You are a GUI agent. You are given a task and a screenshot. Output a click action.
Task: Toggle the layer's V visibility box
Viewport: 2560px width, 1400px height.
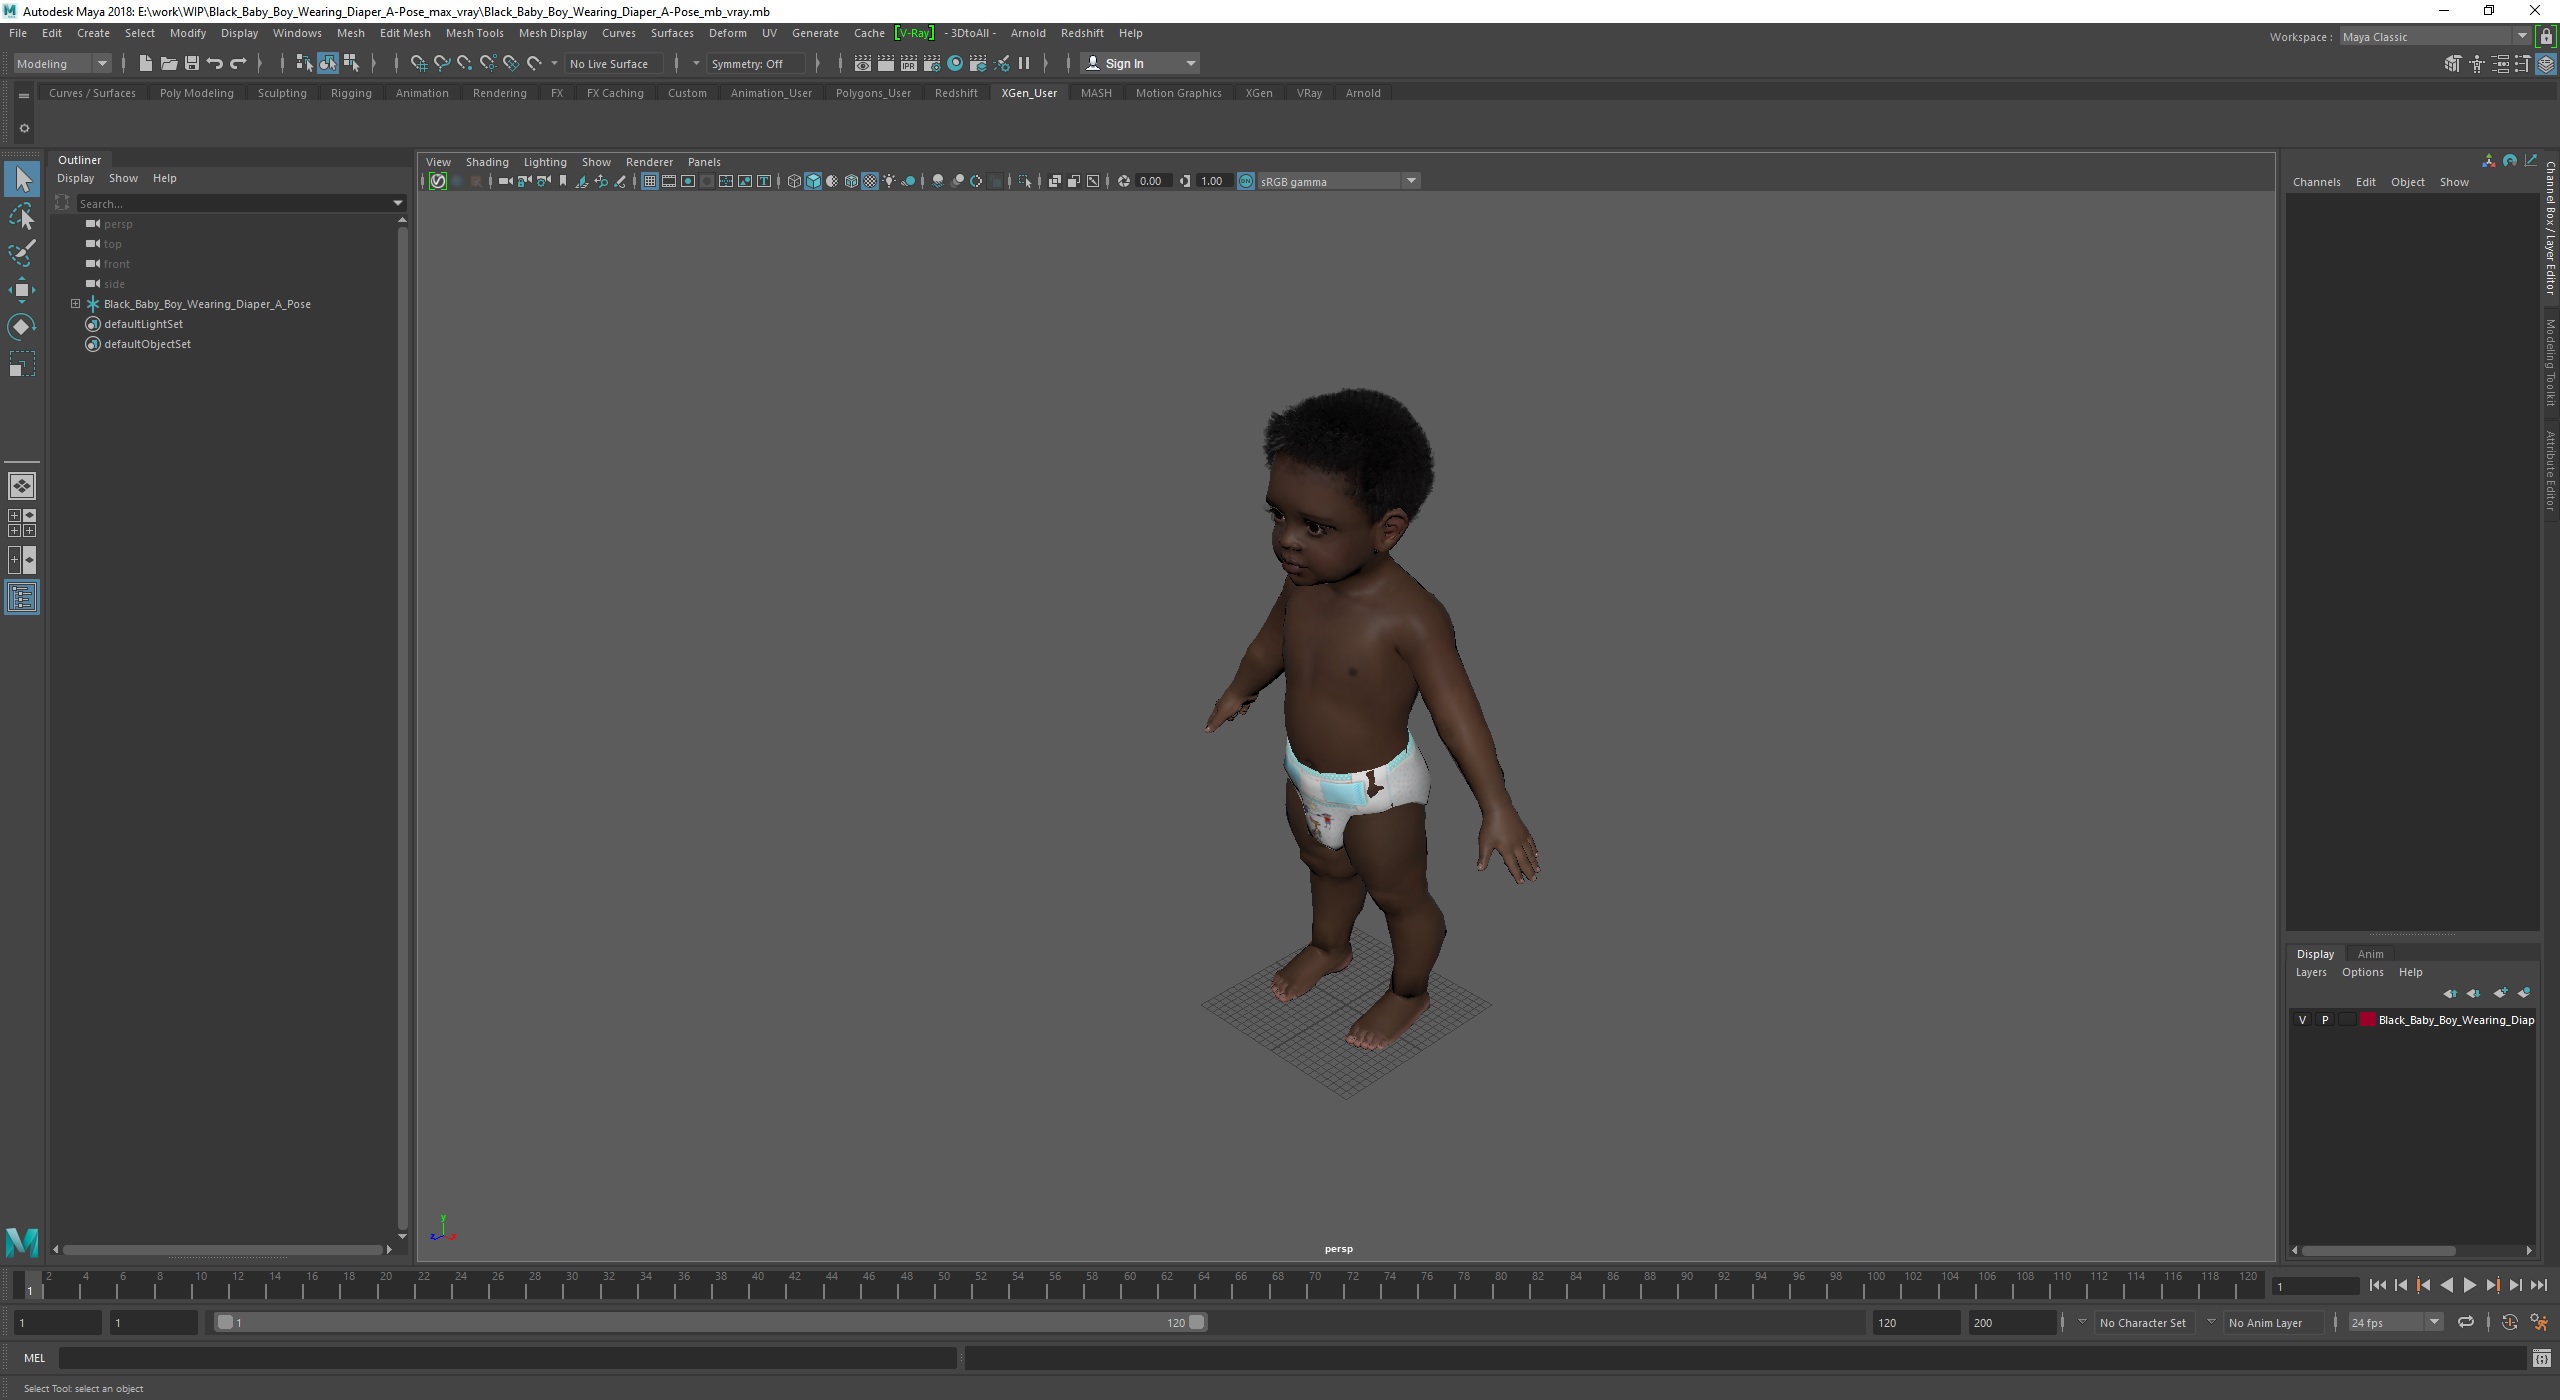(2303, 1020)
